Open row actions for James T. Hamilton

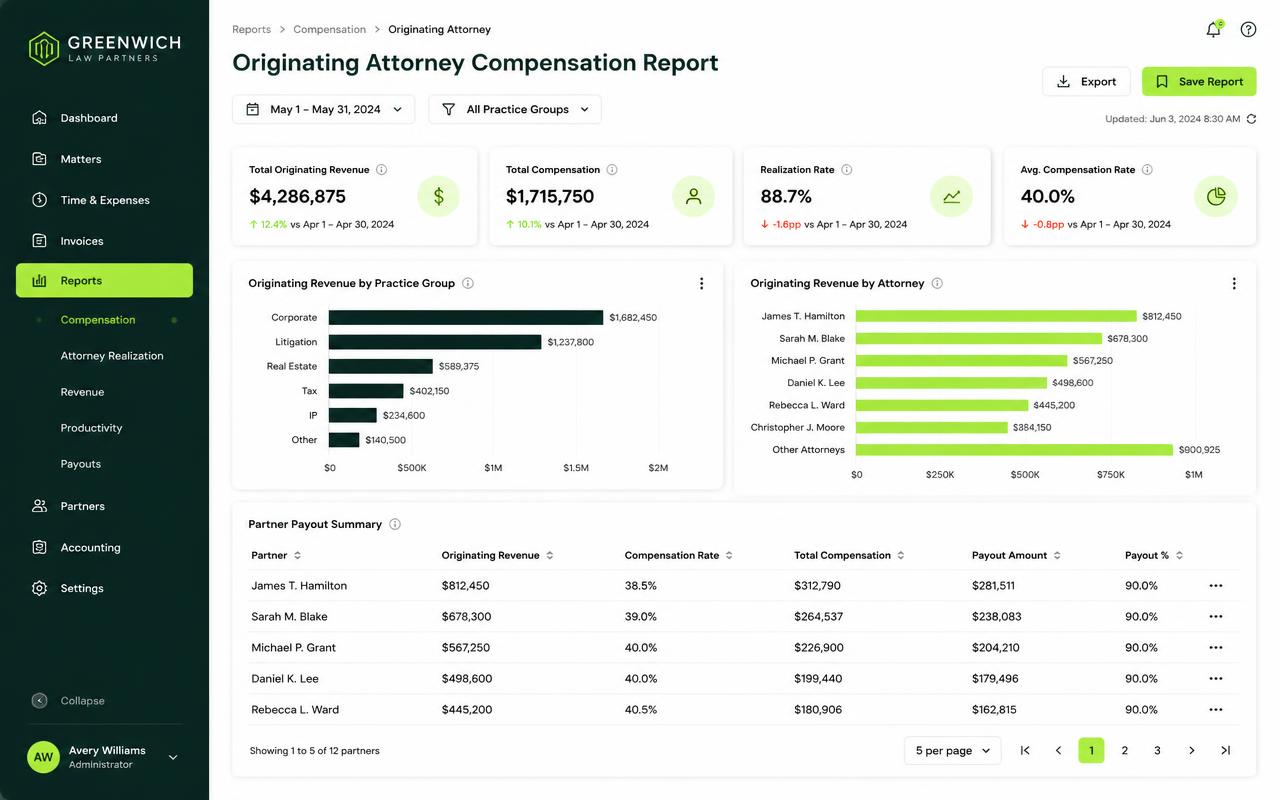point(1216,586)
